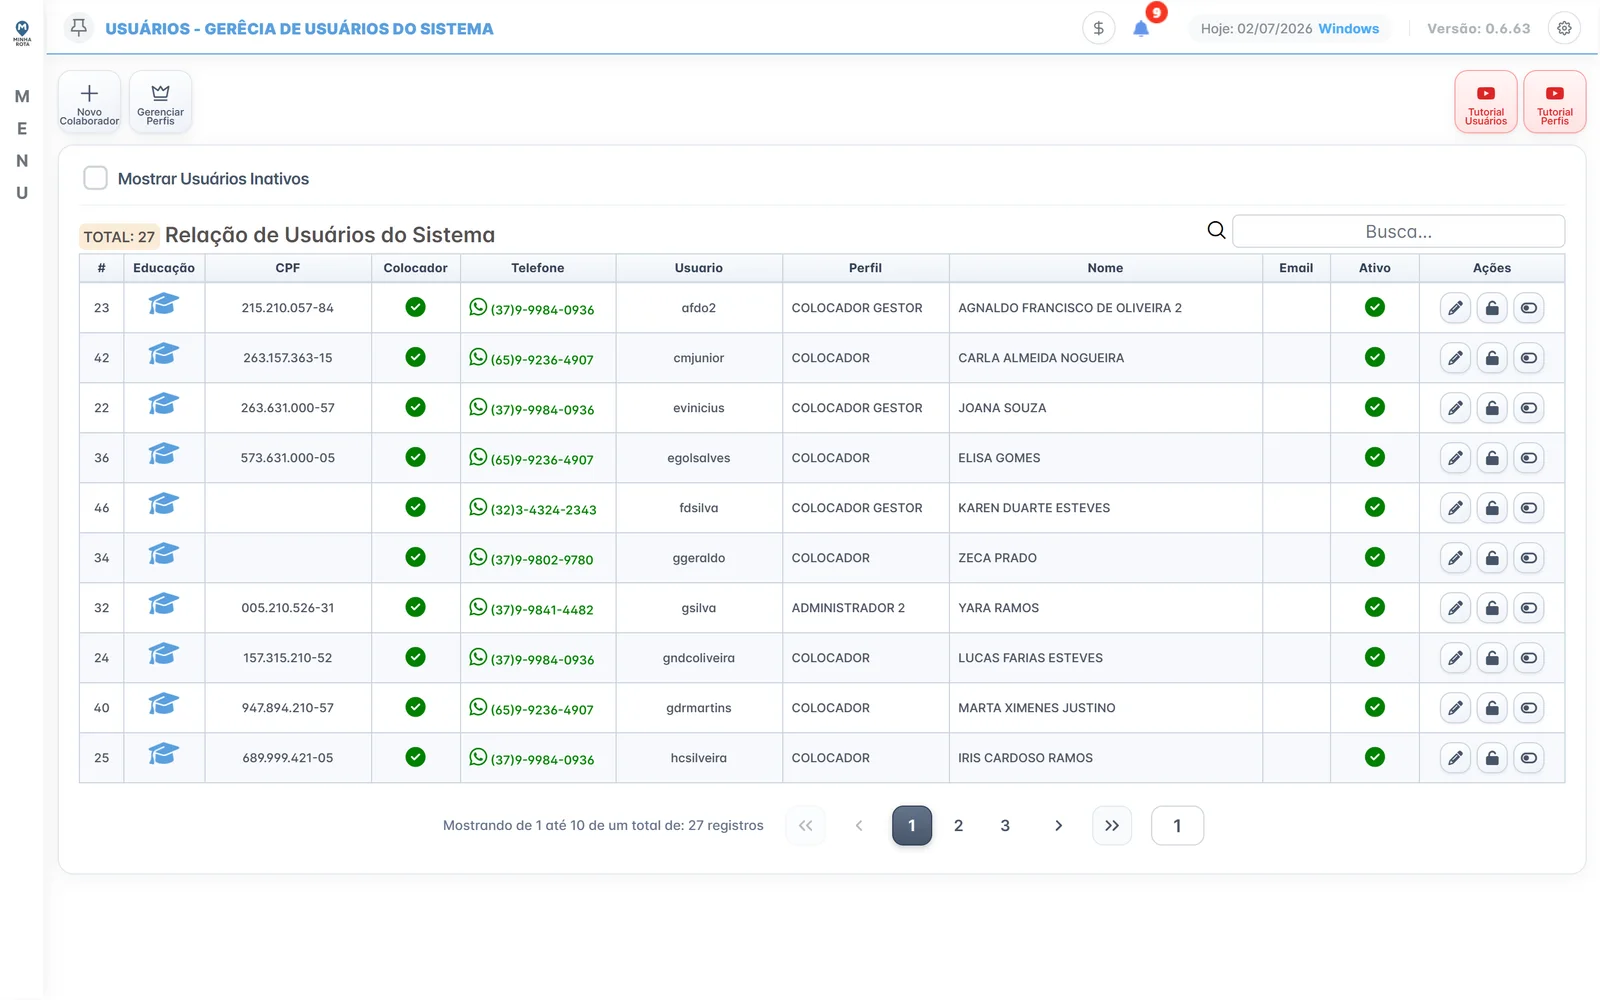Click the pin icon beside page title
The height and width of the screenshot is (1000, 1600).
[x=79, y=28]
